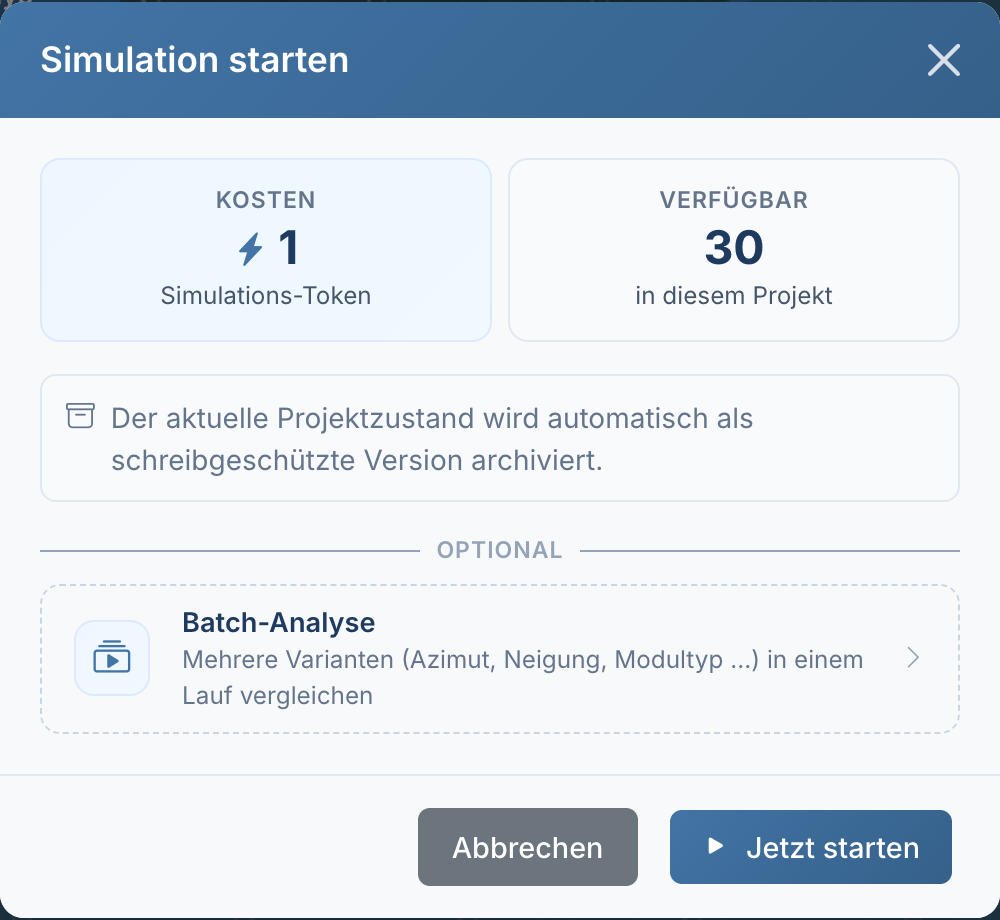
Task: Click the archive box icon
Action: tap(80, 416)
